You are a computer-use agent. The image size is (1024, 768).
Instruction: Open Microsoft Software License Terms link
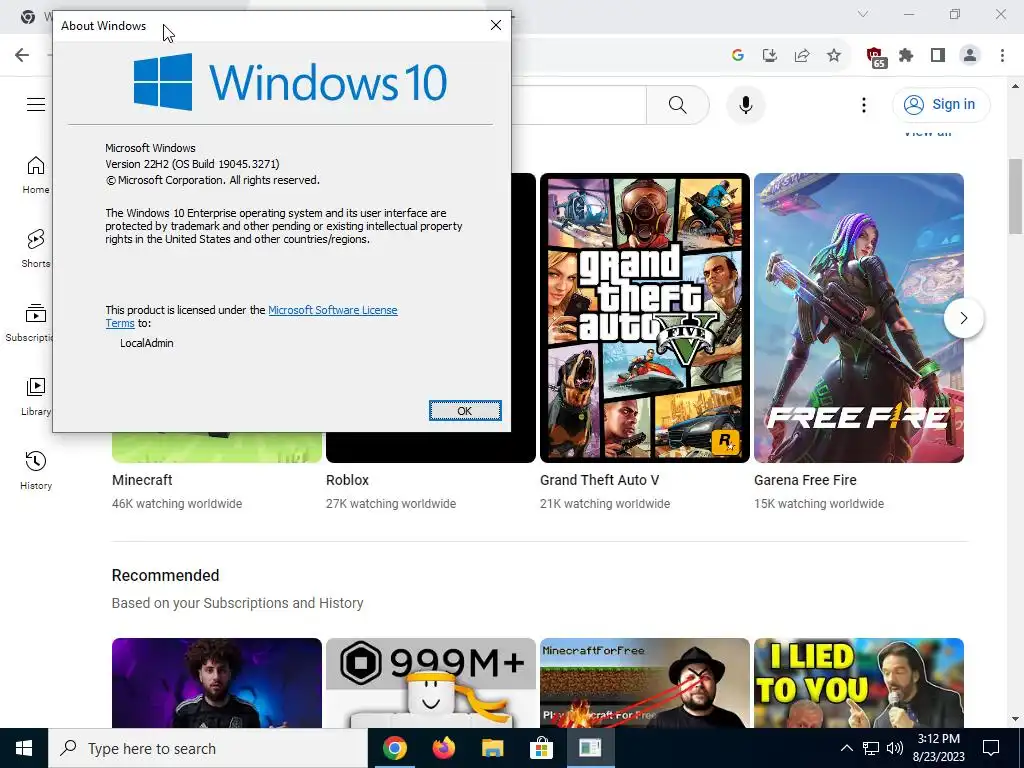point(332,310)
